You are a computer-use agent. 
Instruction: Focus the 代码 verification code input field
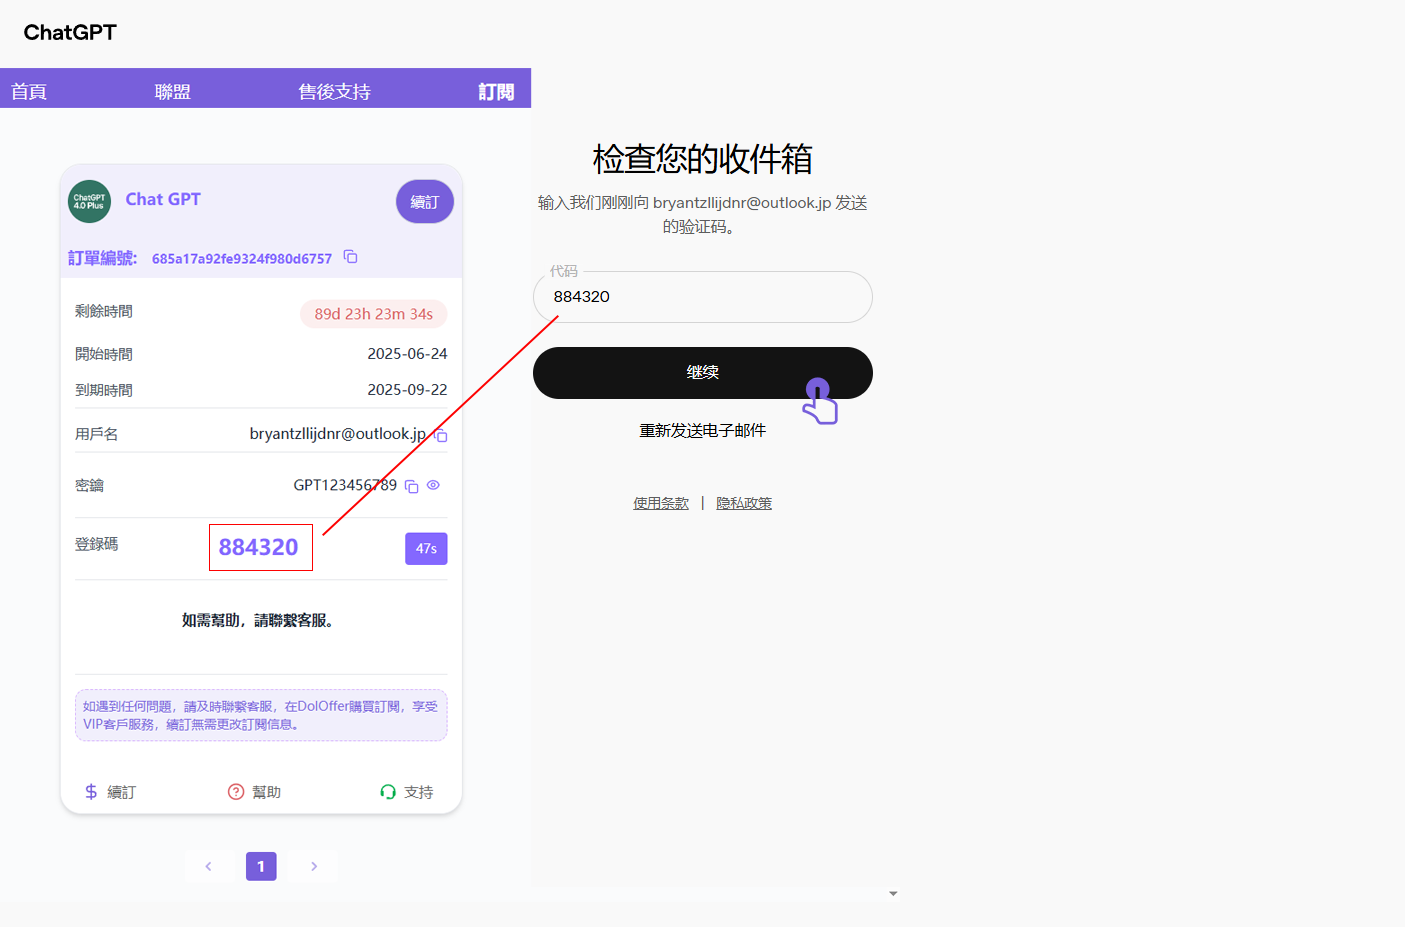[x=703, y=297]
